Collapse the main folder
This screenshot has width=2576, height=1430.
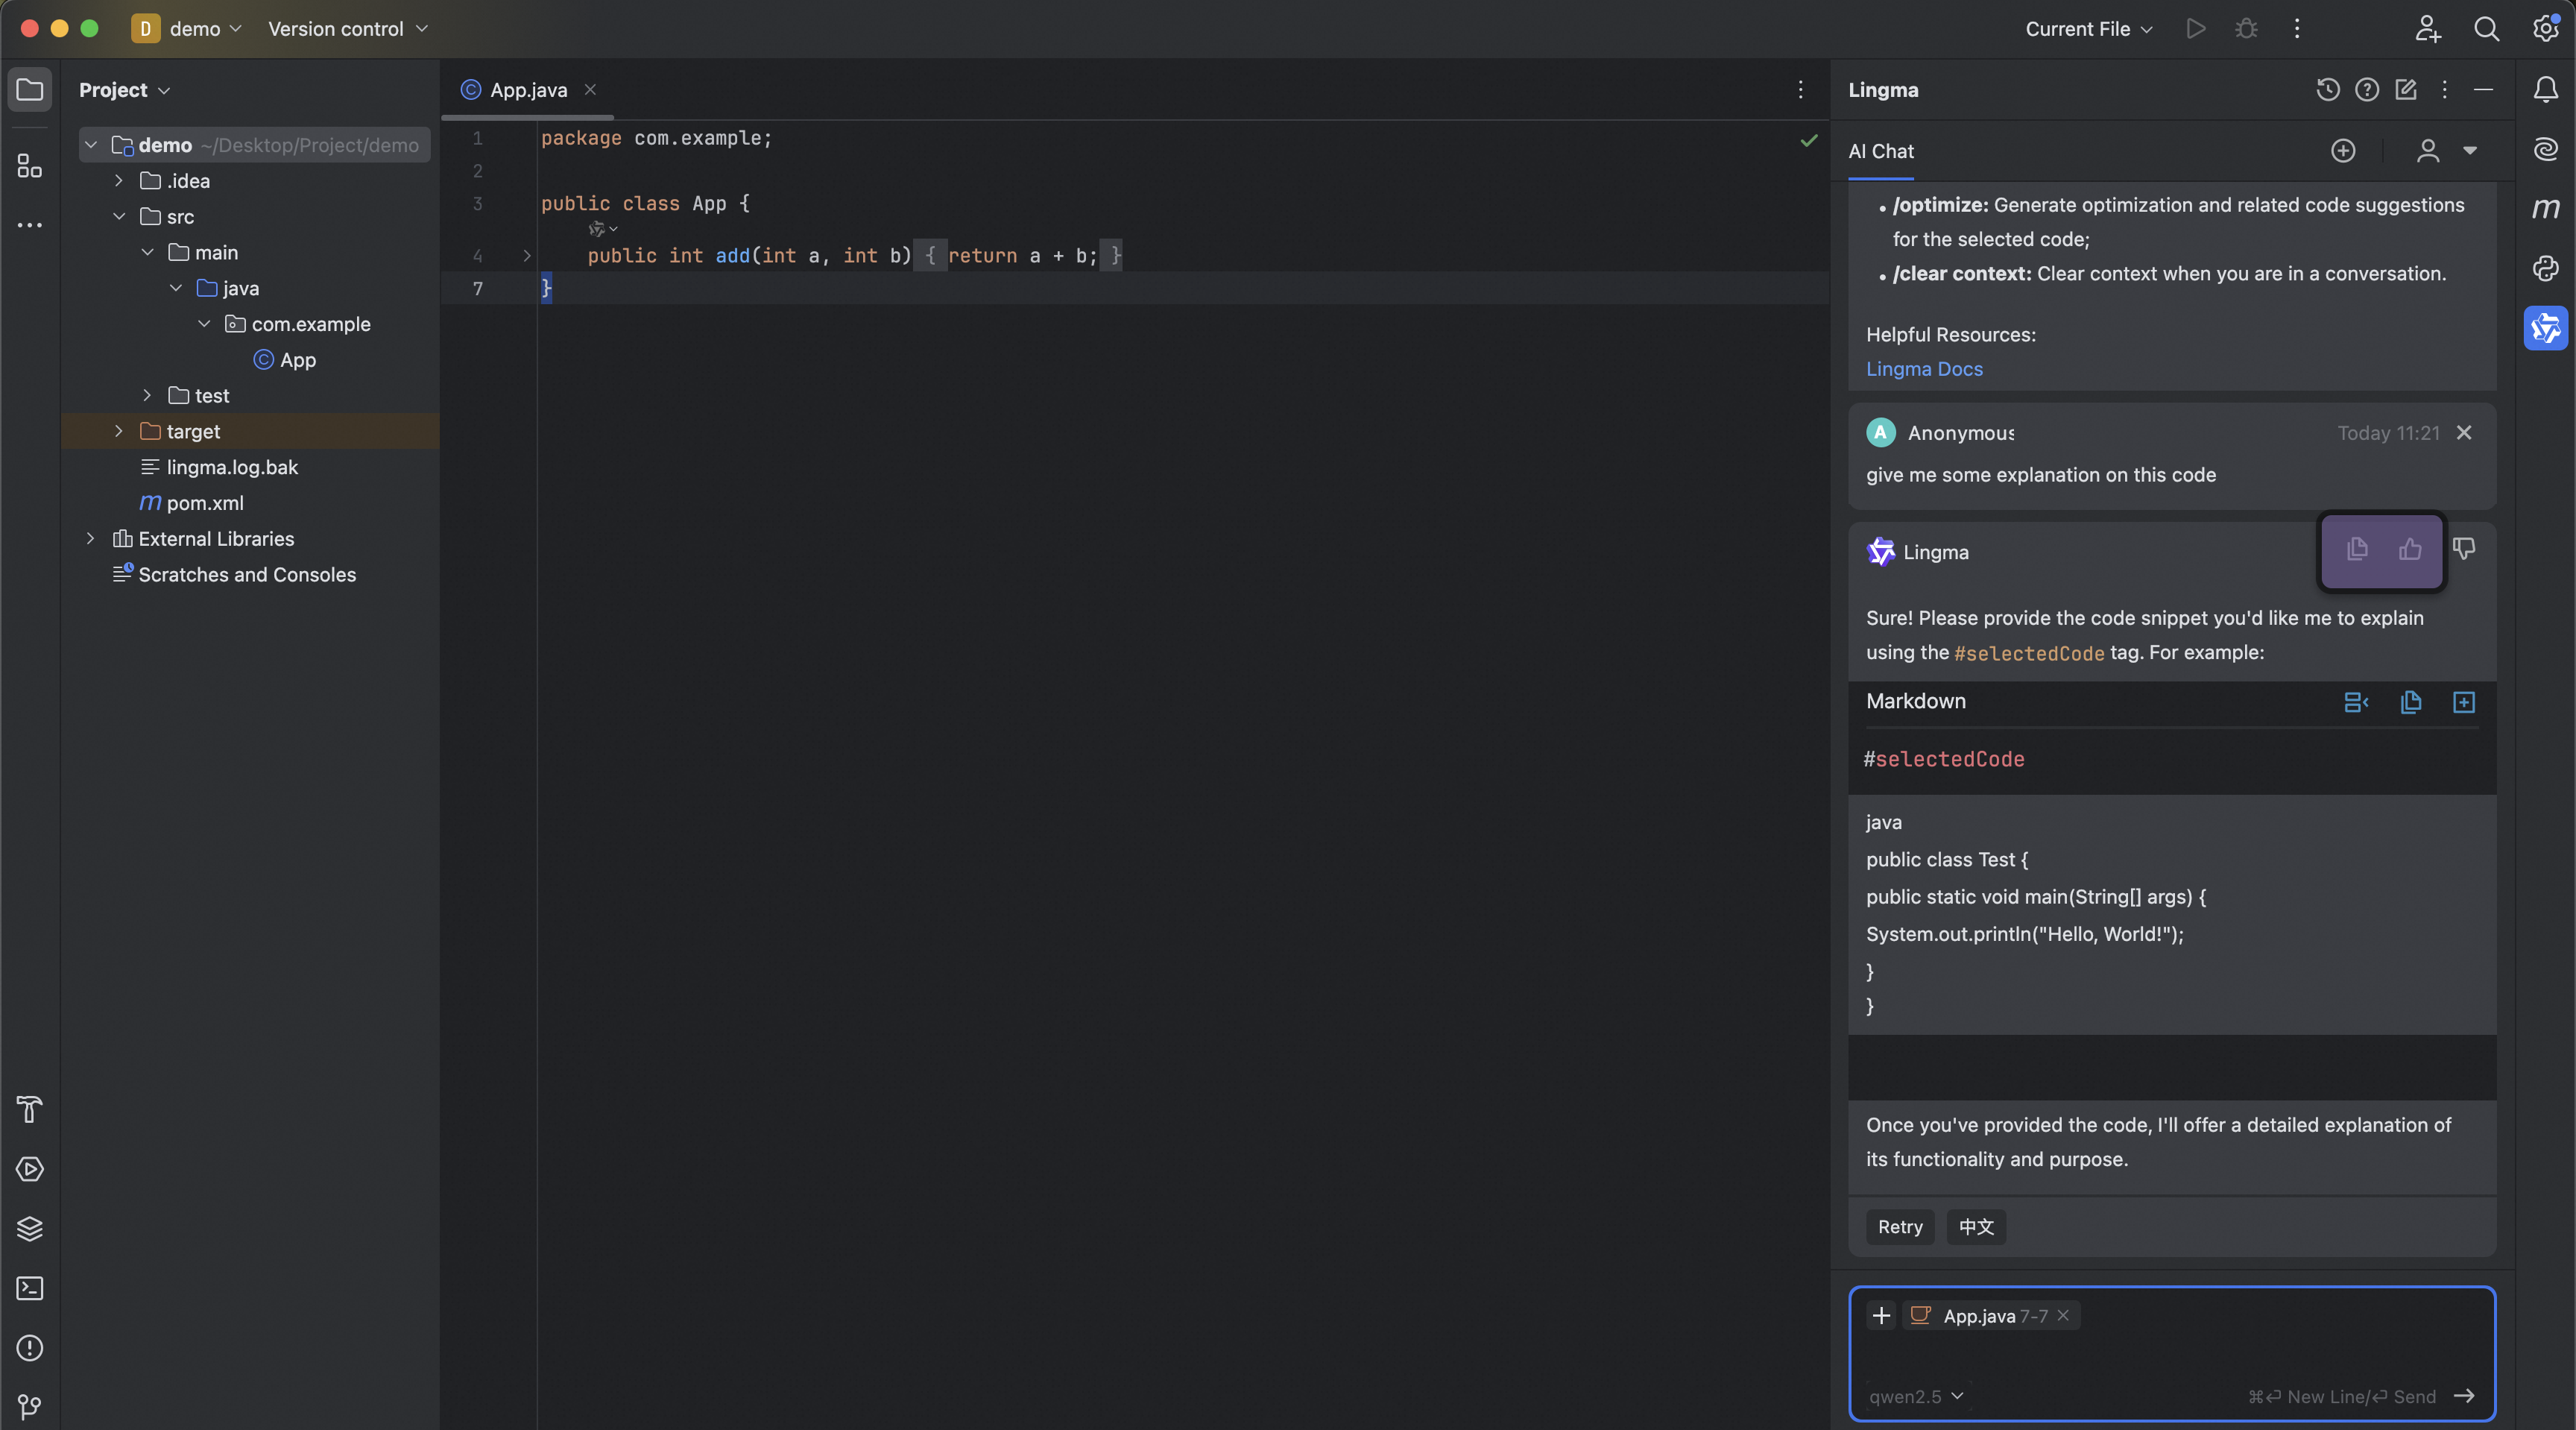[147, 252]
